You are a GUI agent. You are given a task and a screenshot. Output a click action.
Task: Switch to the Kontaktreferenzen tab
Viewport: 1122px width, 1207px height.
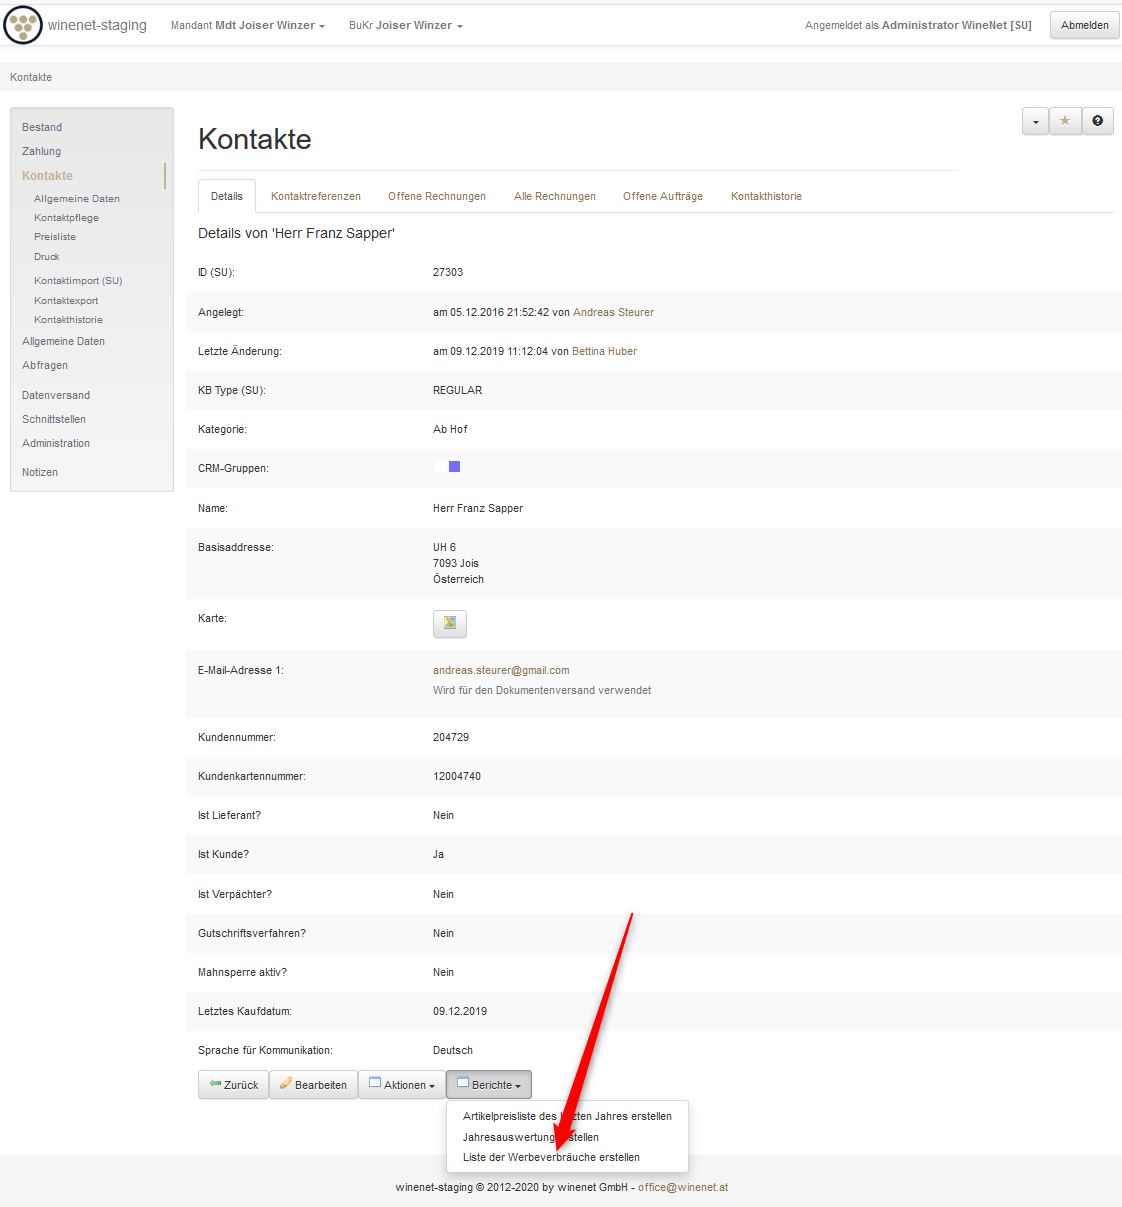click(x=315, y=197)
